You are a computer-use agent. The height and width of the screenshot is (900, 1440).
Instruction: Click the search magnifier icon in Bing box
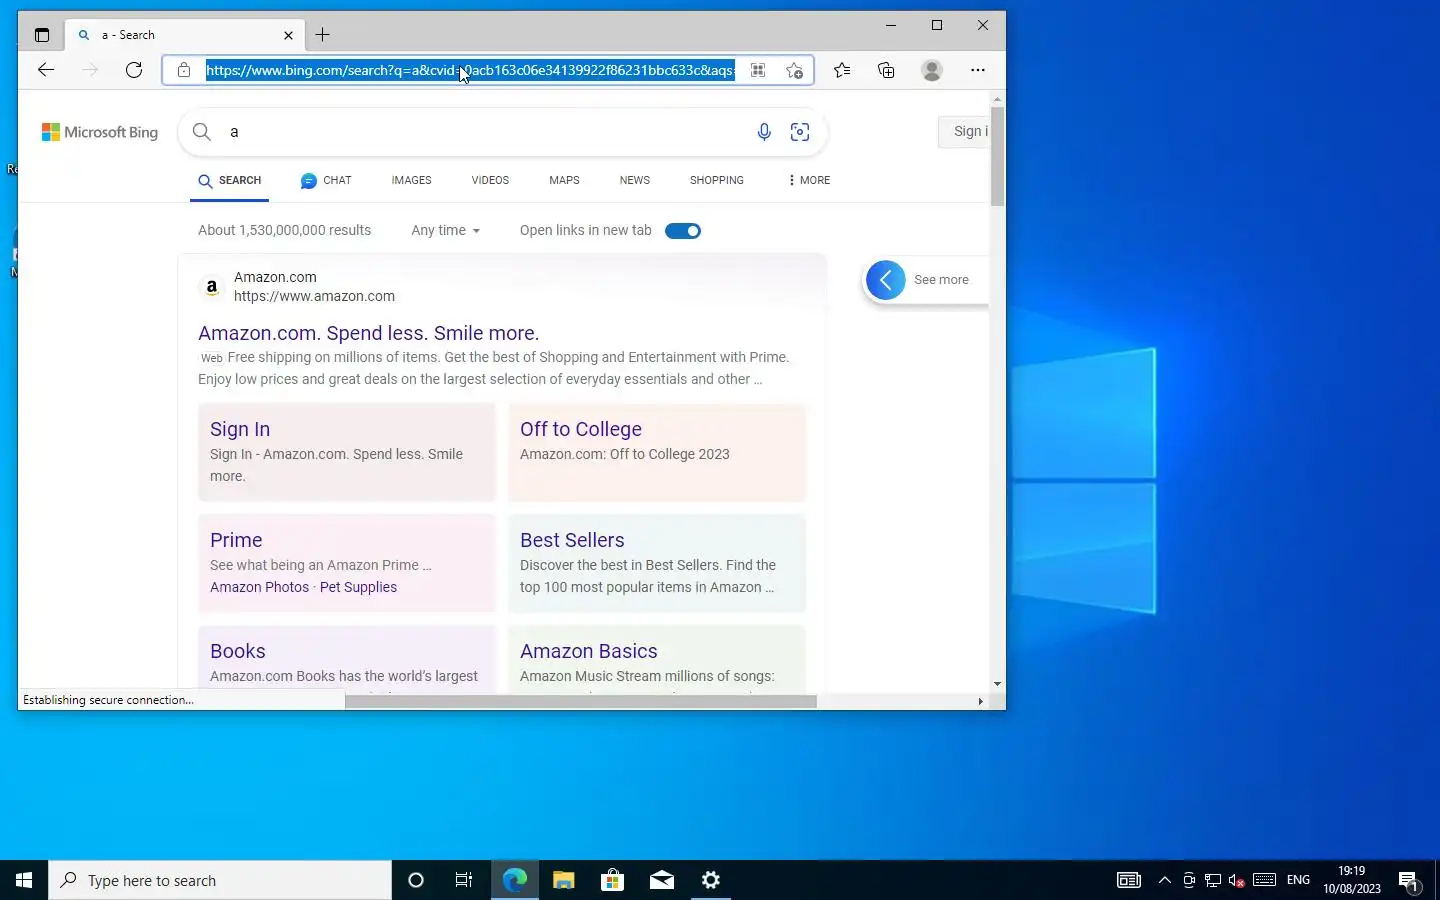(x=202, y=132)
